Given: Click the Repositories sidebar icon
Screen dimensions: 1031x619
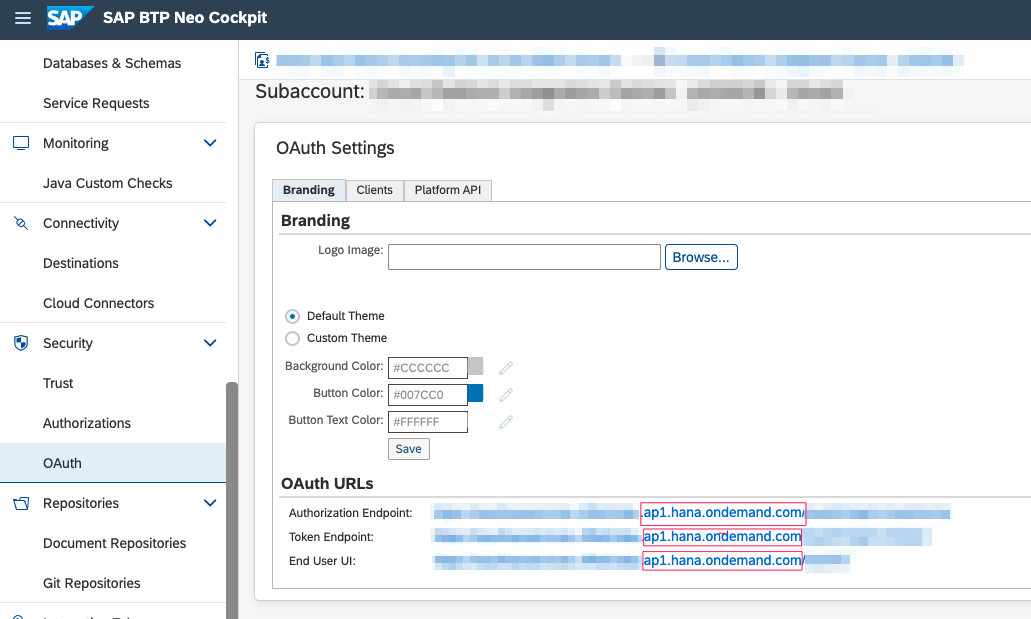Looking at the screenshot, I should click(x=21, y=502).
